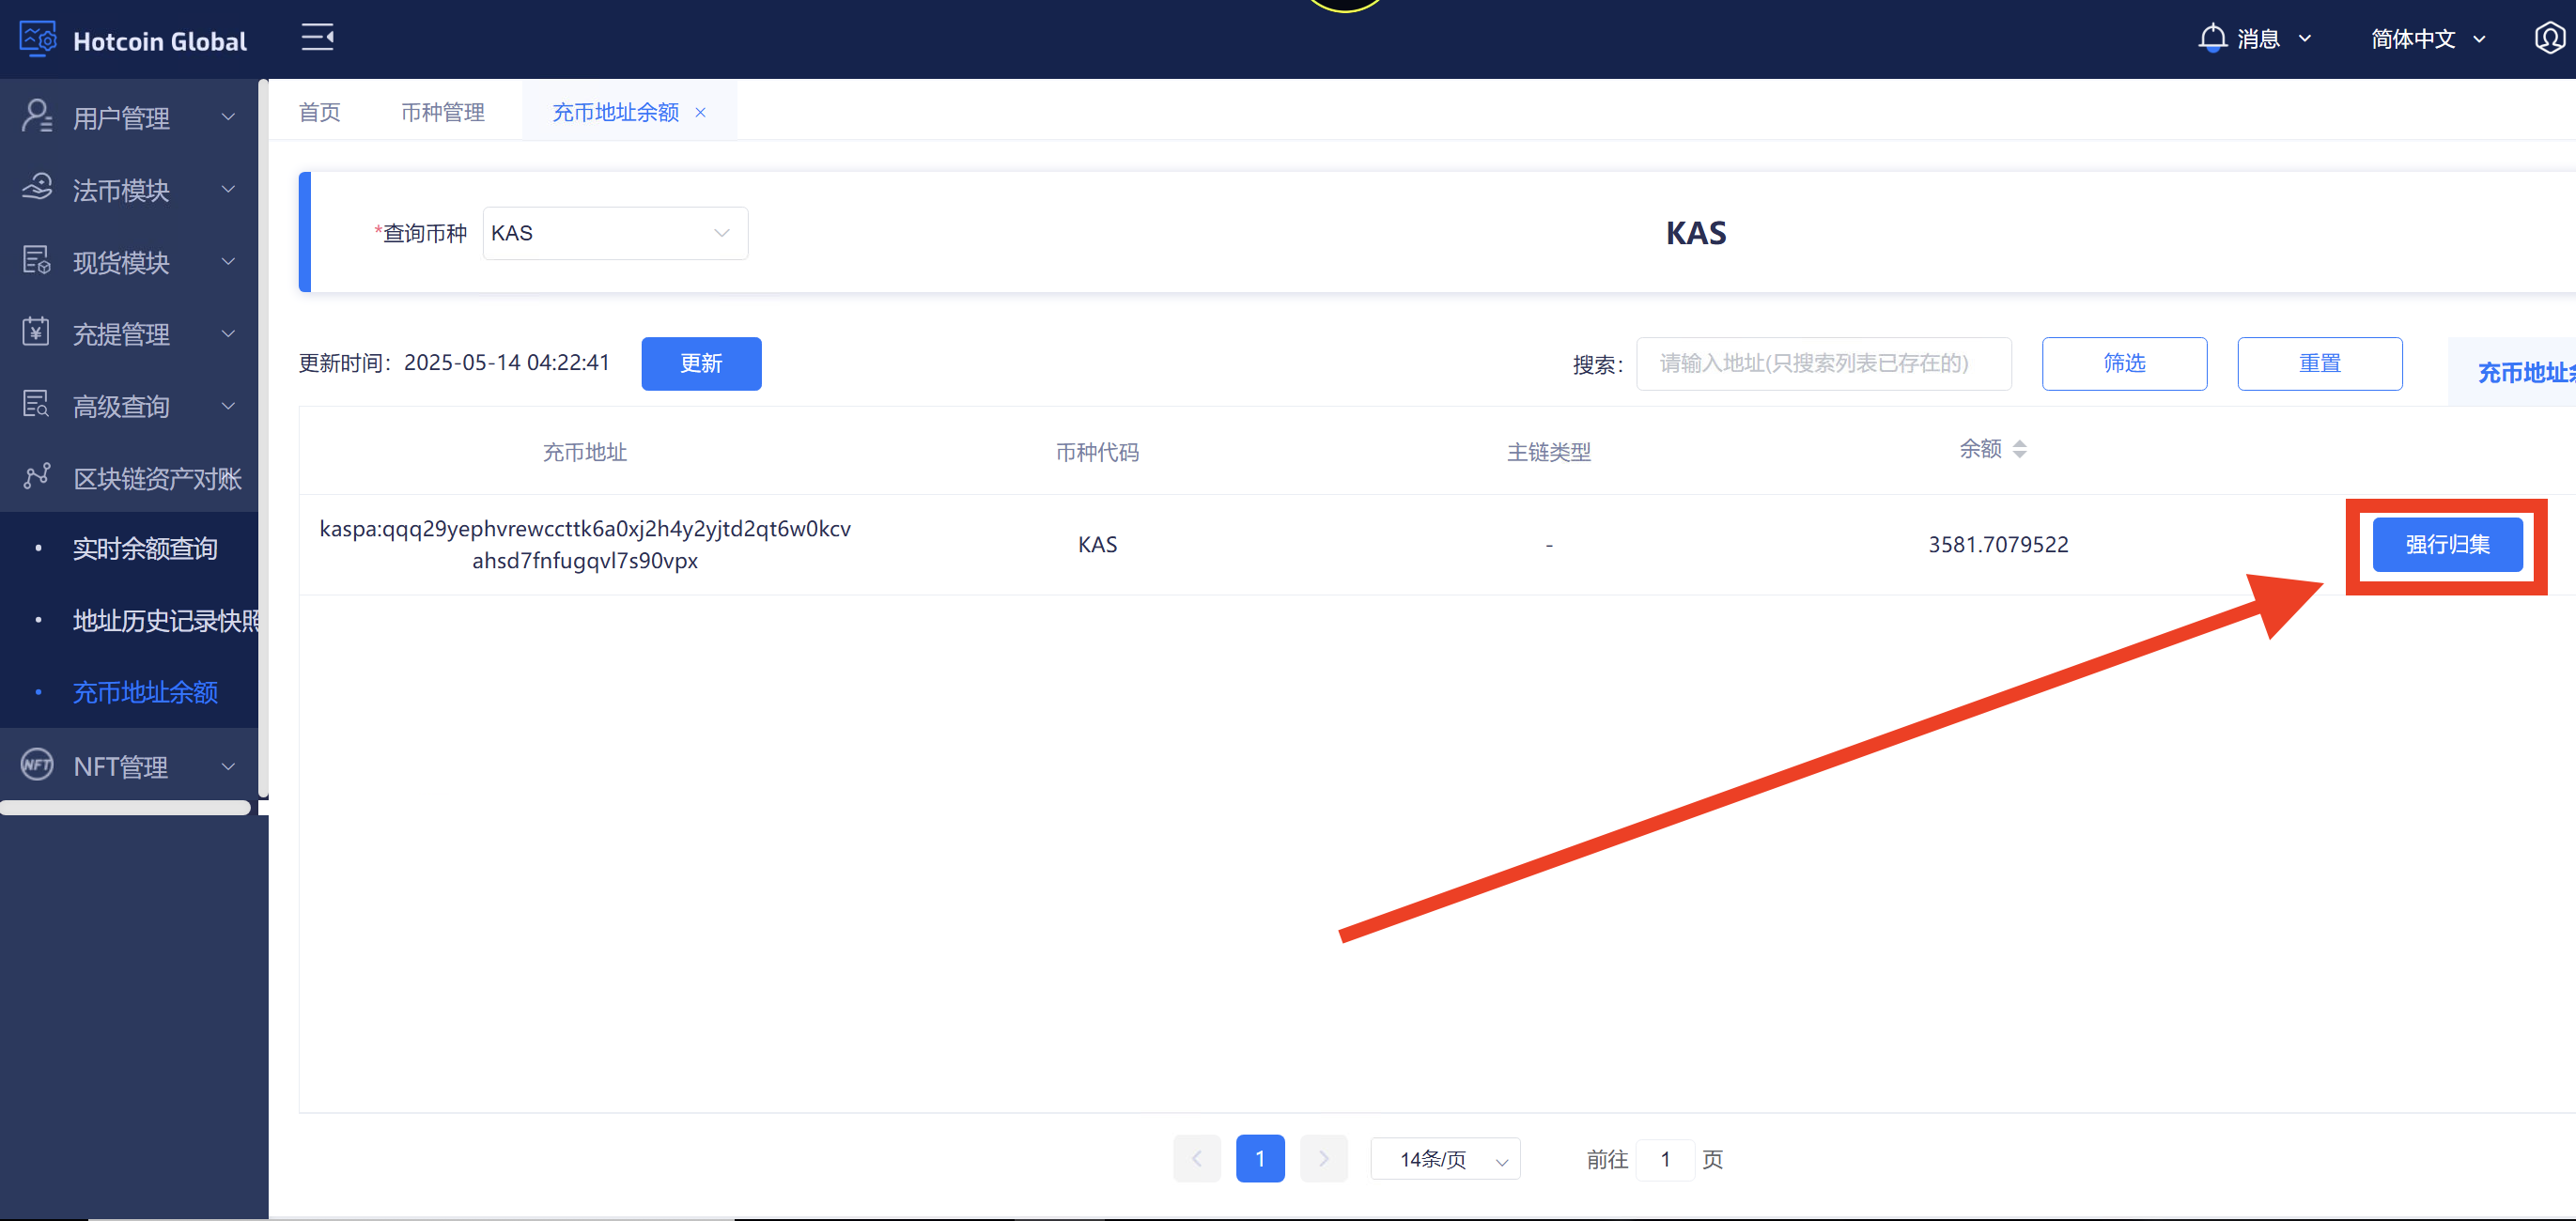
Task: Collapse the sidebar using the toggle icon
Action: 317,37
